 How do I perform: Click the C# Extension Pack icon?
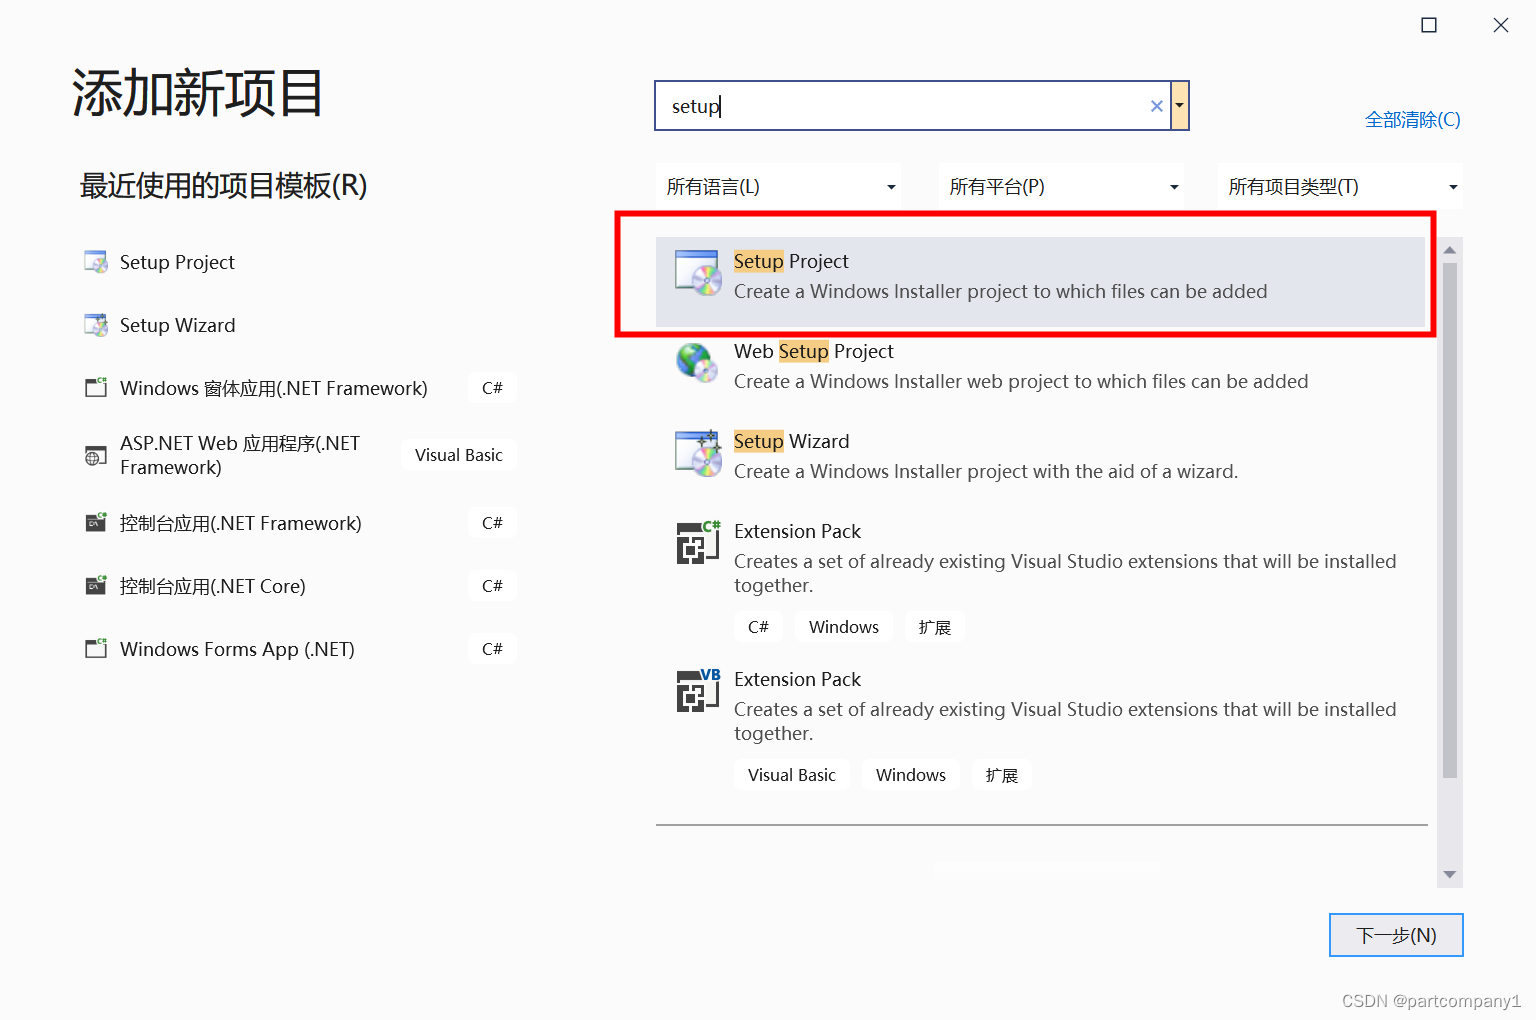pyautogui.click(x=698, y=543)
